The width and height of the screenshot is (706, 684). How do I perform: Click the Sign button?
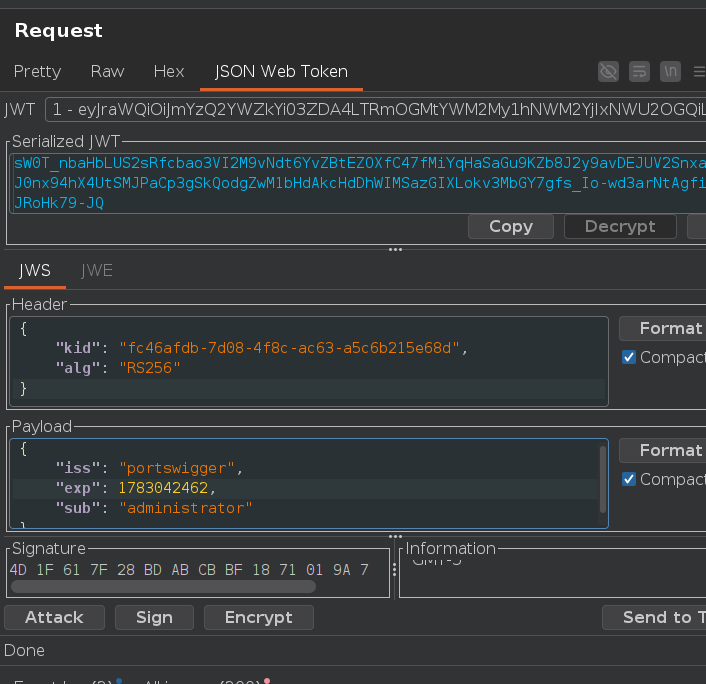[x=154, y=617]
